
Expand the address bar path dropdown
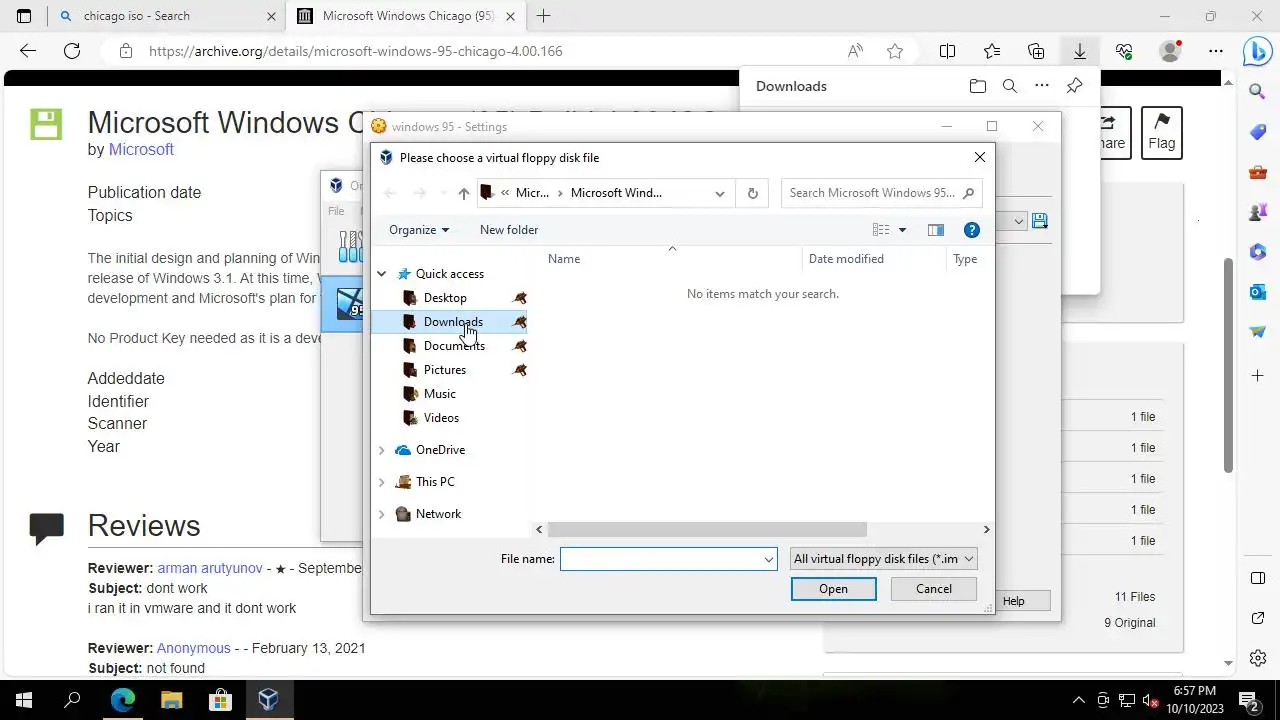click(719, 193)
